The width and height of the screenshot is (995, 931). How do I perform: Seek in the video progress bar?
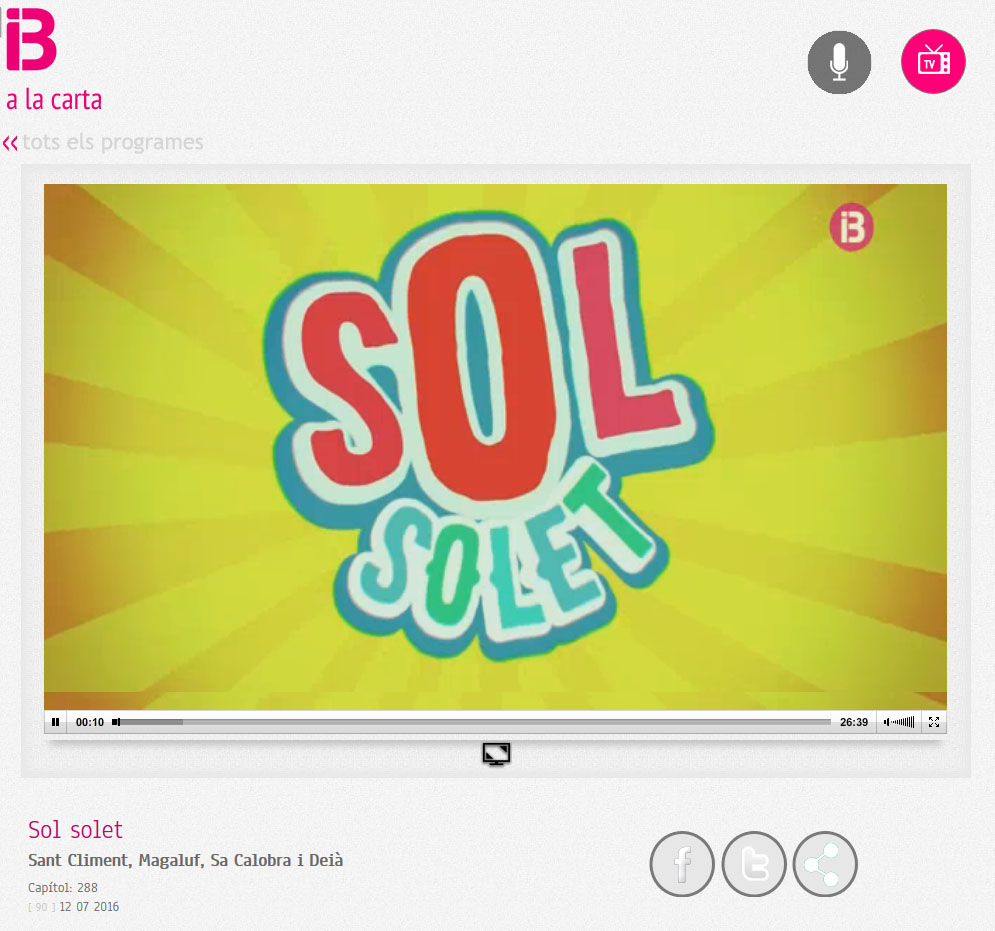[471, 722]
